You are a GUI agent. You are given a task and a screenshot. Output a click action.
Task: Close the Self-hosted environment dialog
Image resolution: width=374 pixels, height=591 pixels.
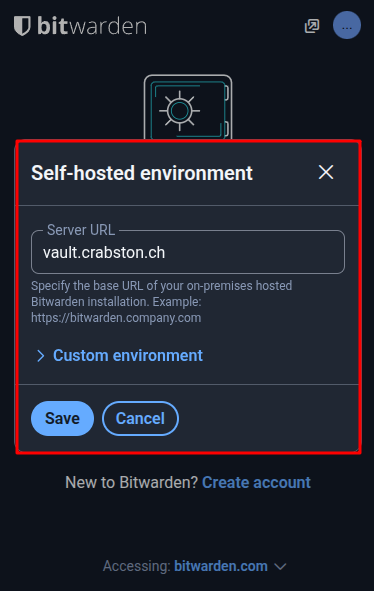(x=326, y=173)
